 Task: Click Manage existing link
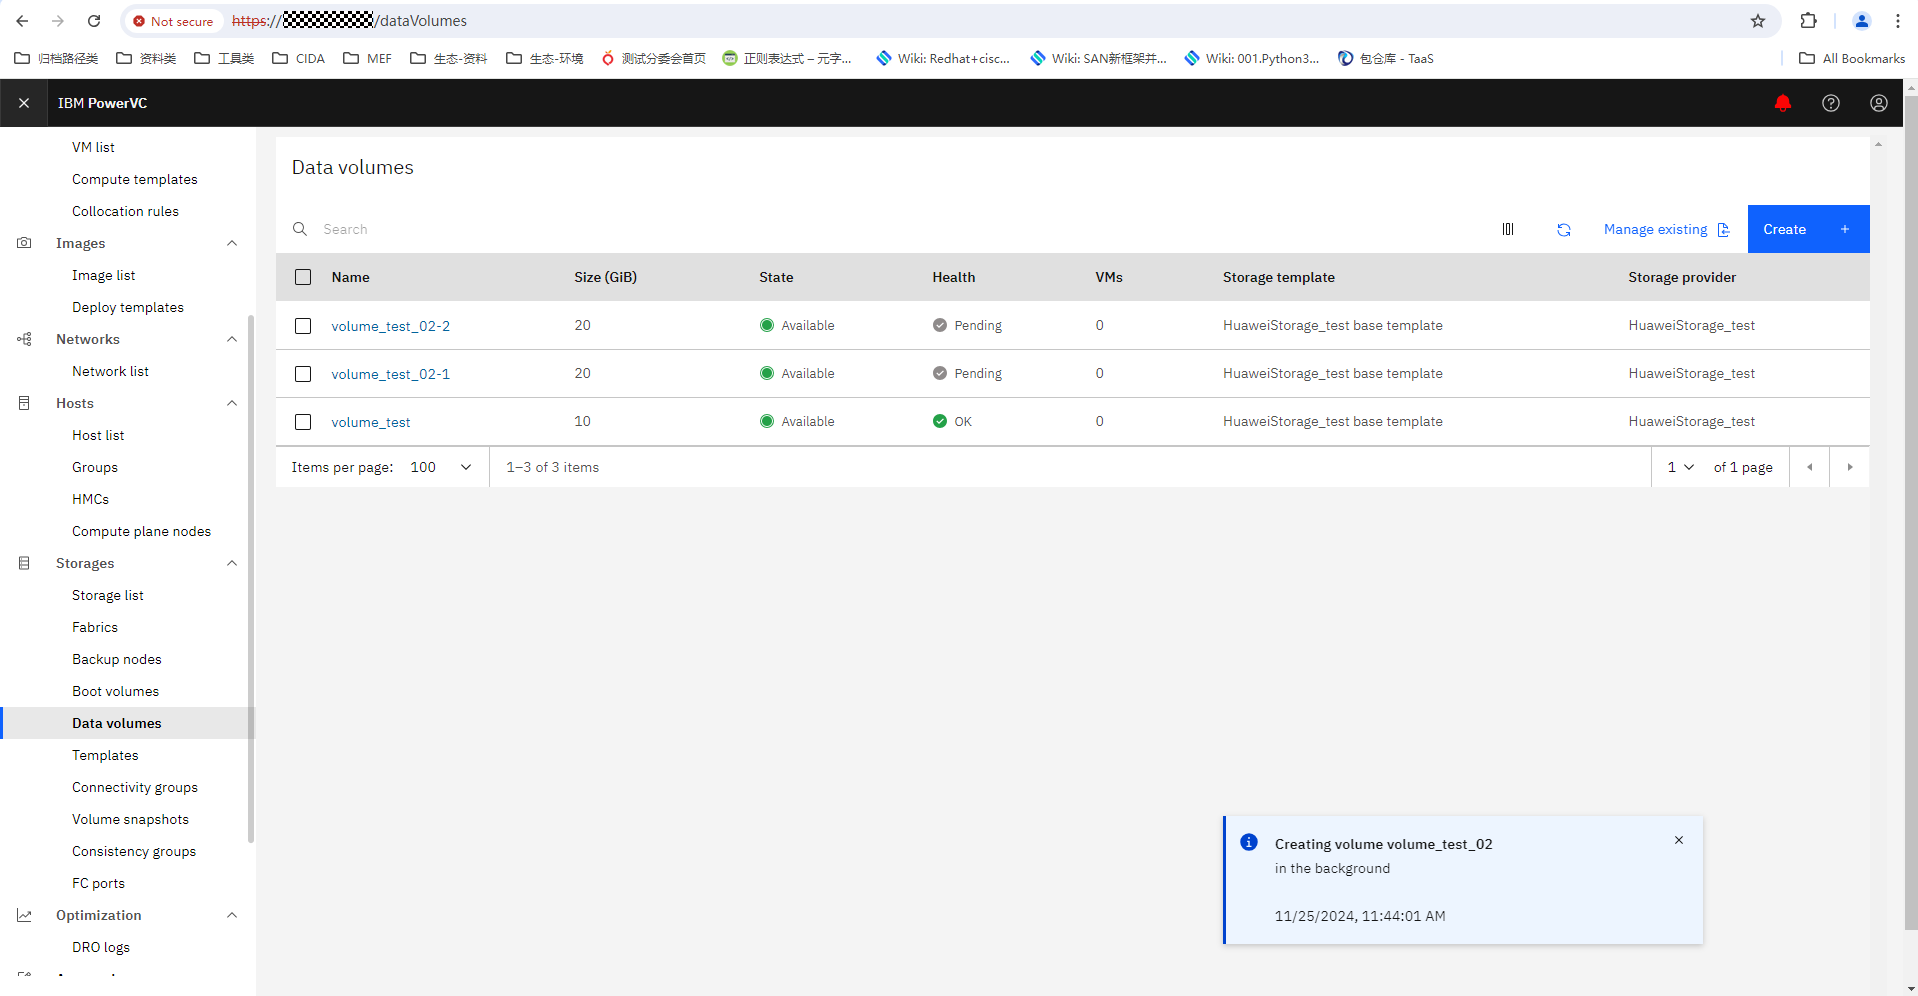(x=1666, y=229)
